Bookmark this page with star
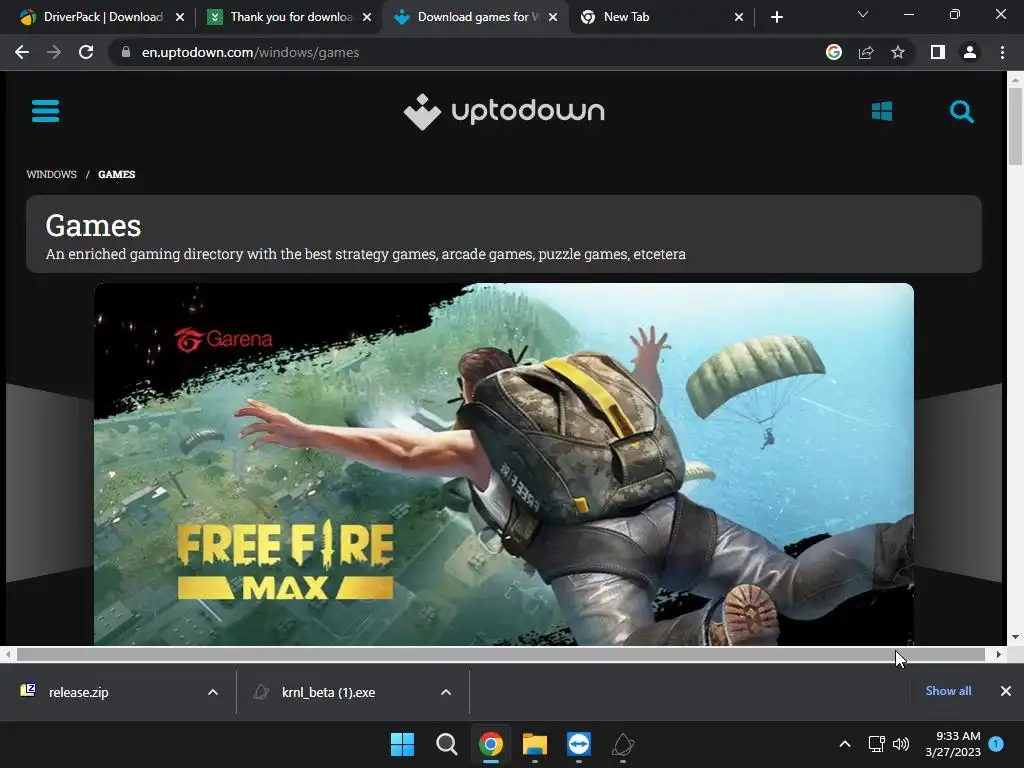 [x=898, y=52]
